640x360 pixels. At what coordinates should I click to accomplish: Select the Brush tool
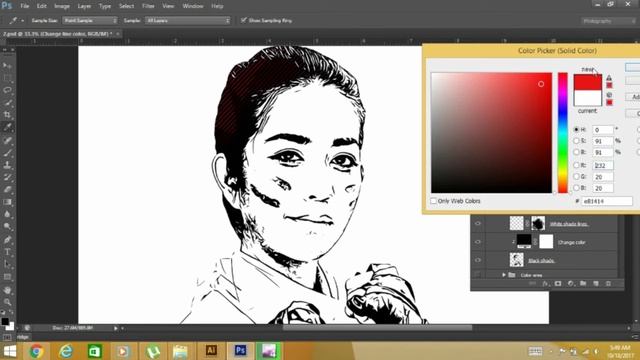pos(7,153)
